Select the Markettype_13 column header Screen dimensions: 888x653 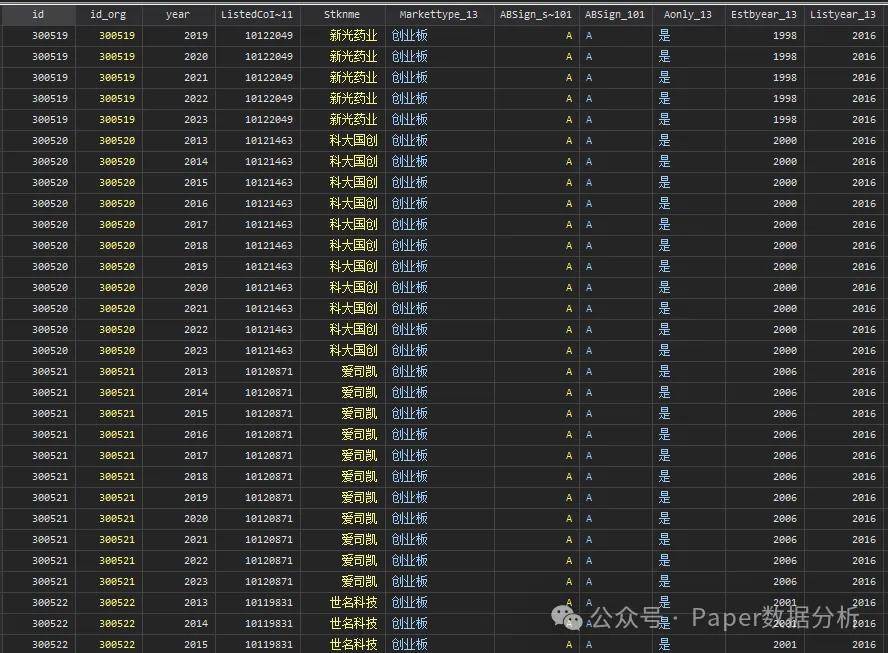pos(439,15)
